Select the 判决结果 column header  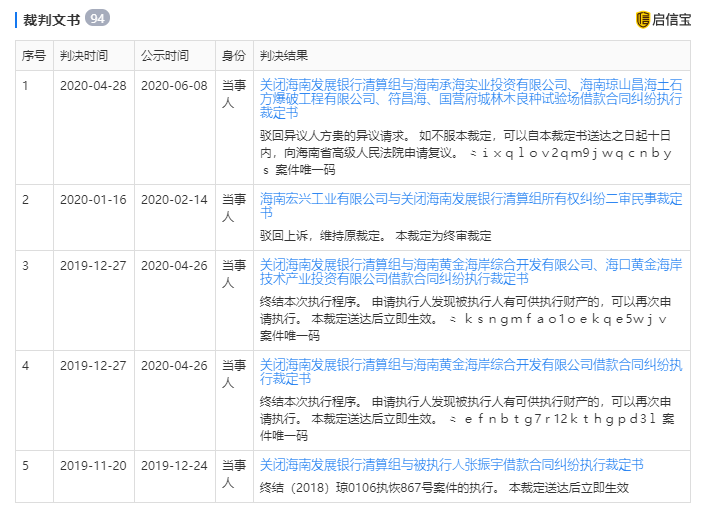point(284,55)
